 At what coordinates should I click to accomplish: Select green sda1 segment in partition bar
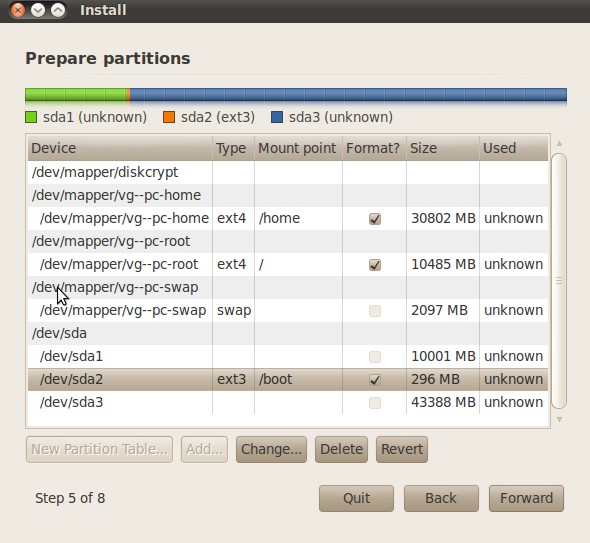click(x=76, y=95)
